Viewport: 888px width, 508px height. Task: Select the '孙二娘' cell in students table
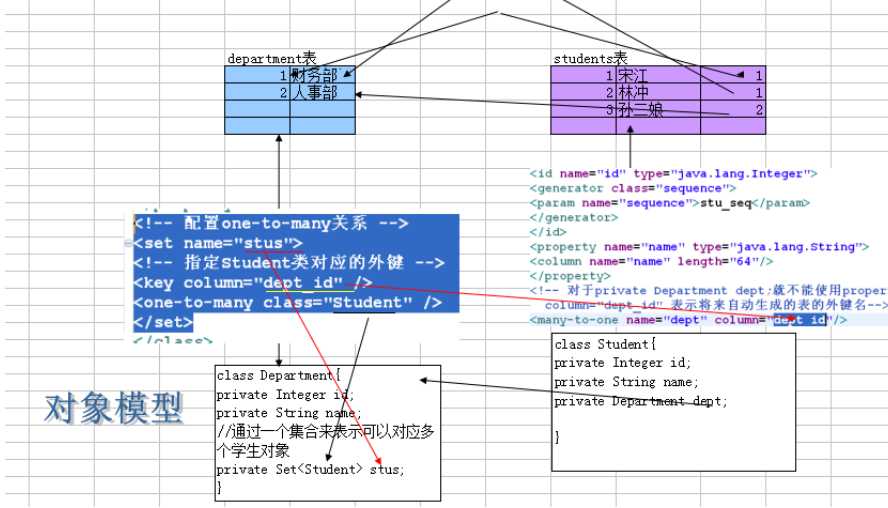click(658, 109)
